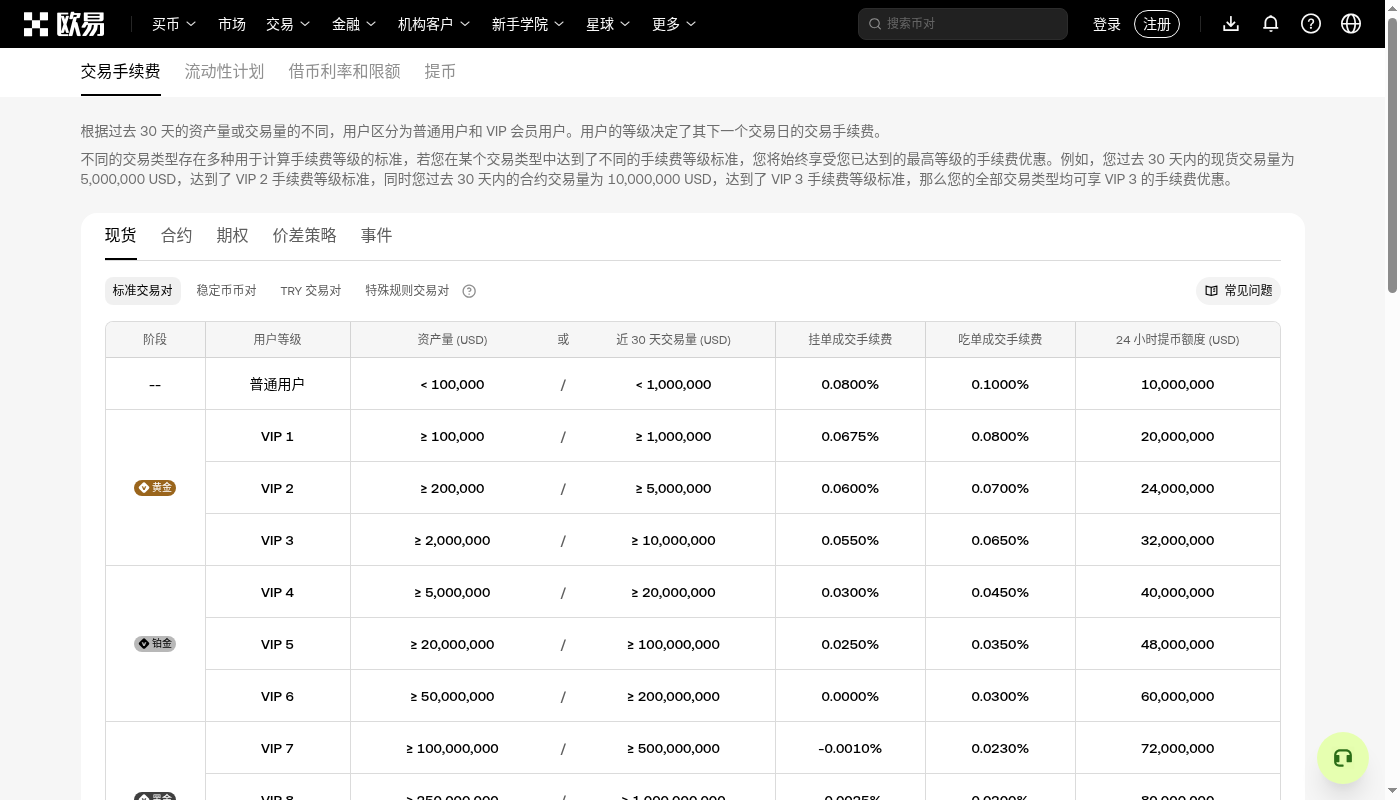Expand the 买币 dropdown menu
The image size is (1400, 800).
(x=174, y=24)
